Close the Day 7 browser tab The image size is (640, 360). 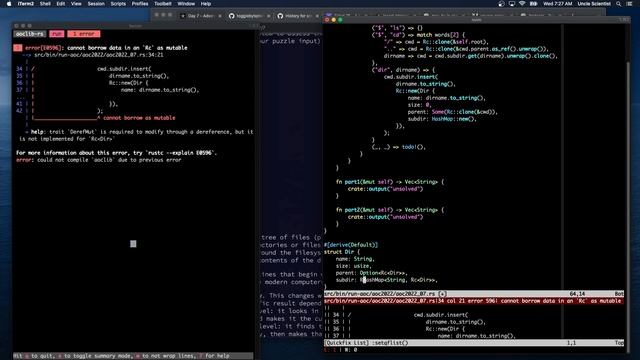220,16
